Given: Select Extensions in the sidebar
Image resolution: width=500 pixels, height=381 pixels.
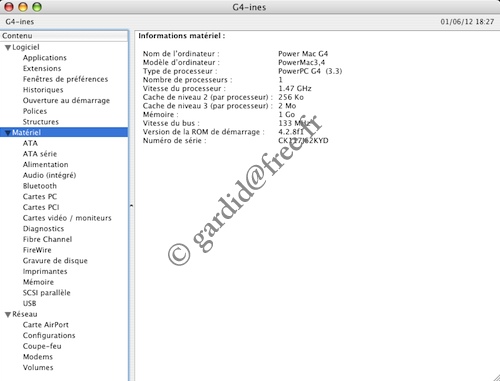Looking at the screenshot, I should pyautogui.click(x=42, y=68).
